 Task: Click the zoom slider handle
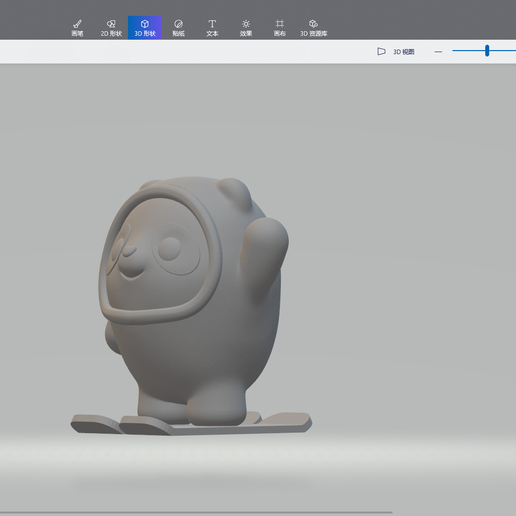click(x=487, y=51)
